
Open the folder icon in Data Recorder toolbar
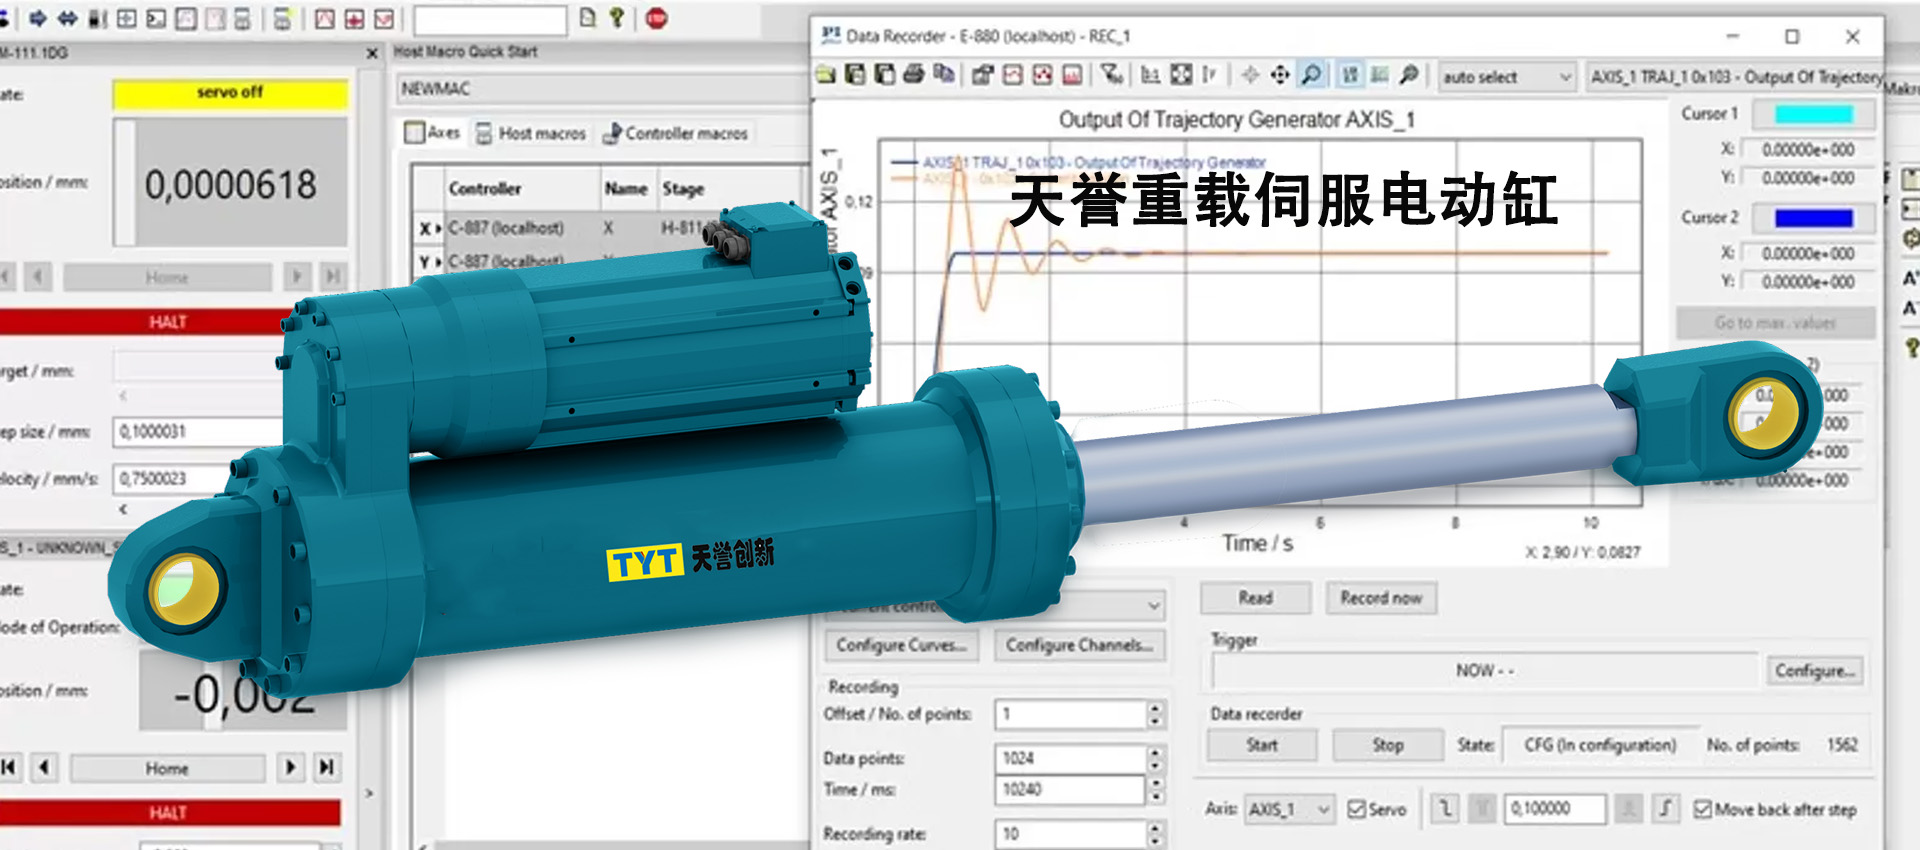pyautogui.click(x=825, y=75)
